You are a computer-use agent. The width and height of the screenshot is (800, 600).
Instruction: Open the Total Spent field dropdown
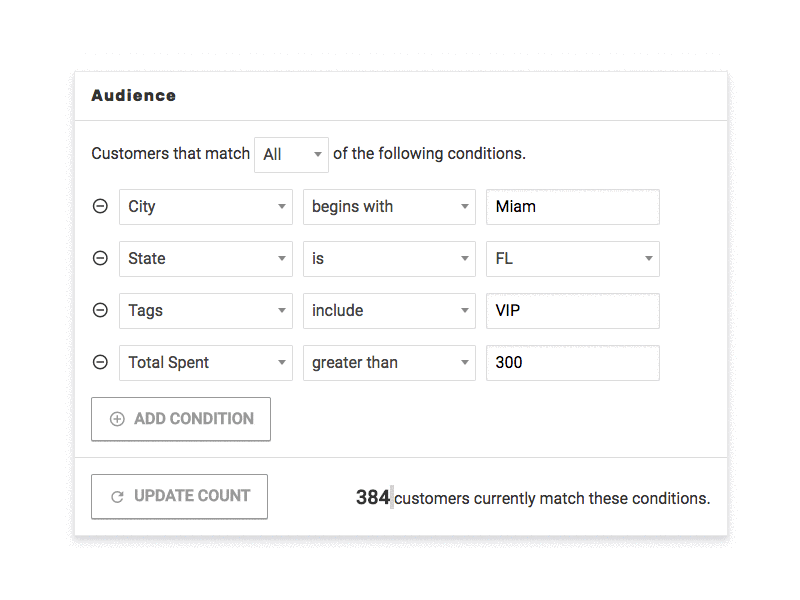click(206, 363)
